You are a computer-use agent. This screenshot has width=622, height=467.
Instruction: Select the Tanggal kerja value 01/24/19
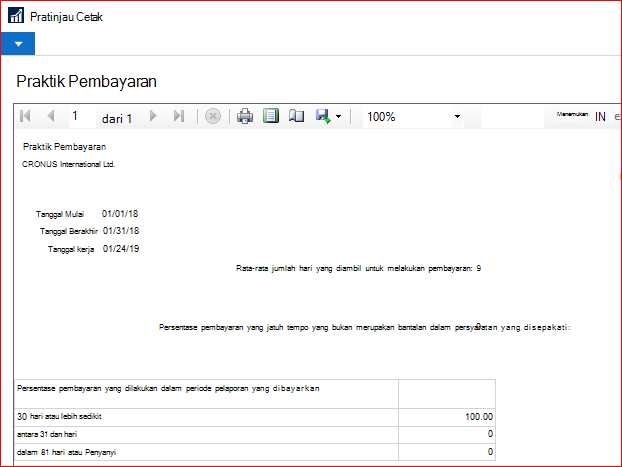(121, 249)
